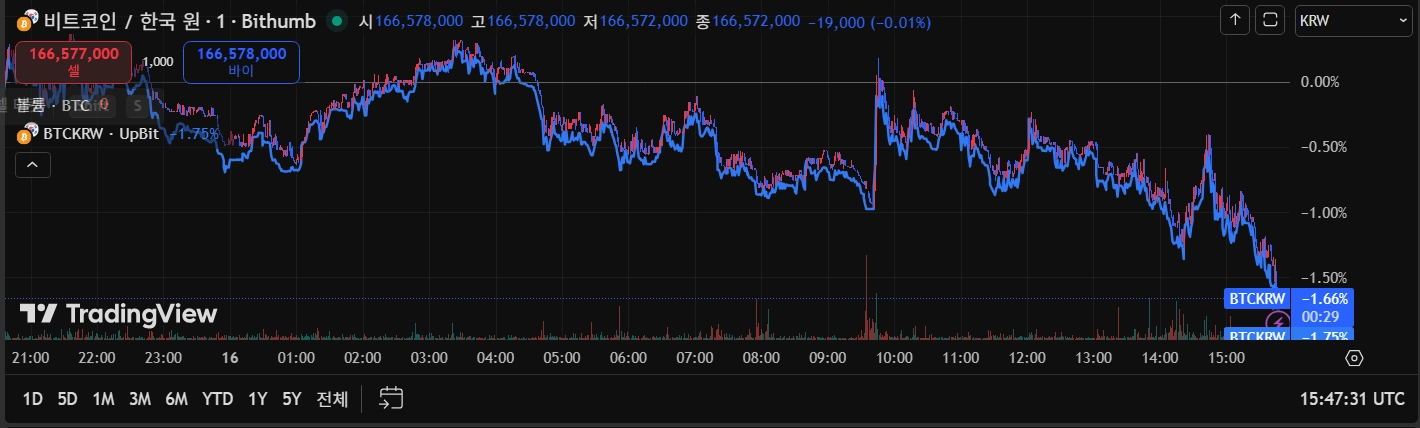Screen dimensions: 1420x428
Task: Click the 1,000 spread value between sell and buy
Action: coord(158,62)
